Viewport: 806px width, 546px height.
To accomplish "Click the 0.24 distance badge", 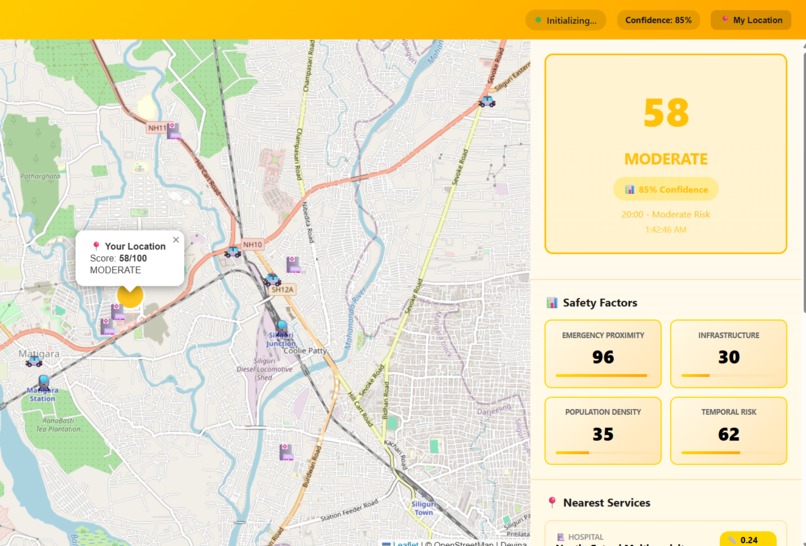I will [x=748, y=539].
